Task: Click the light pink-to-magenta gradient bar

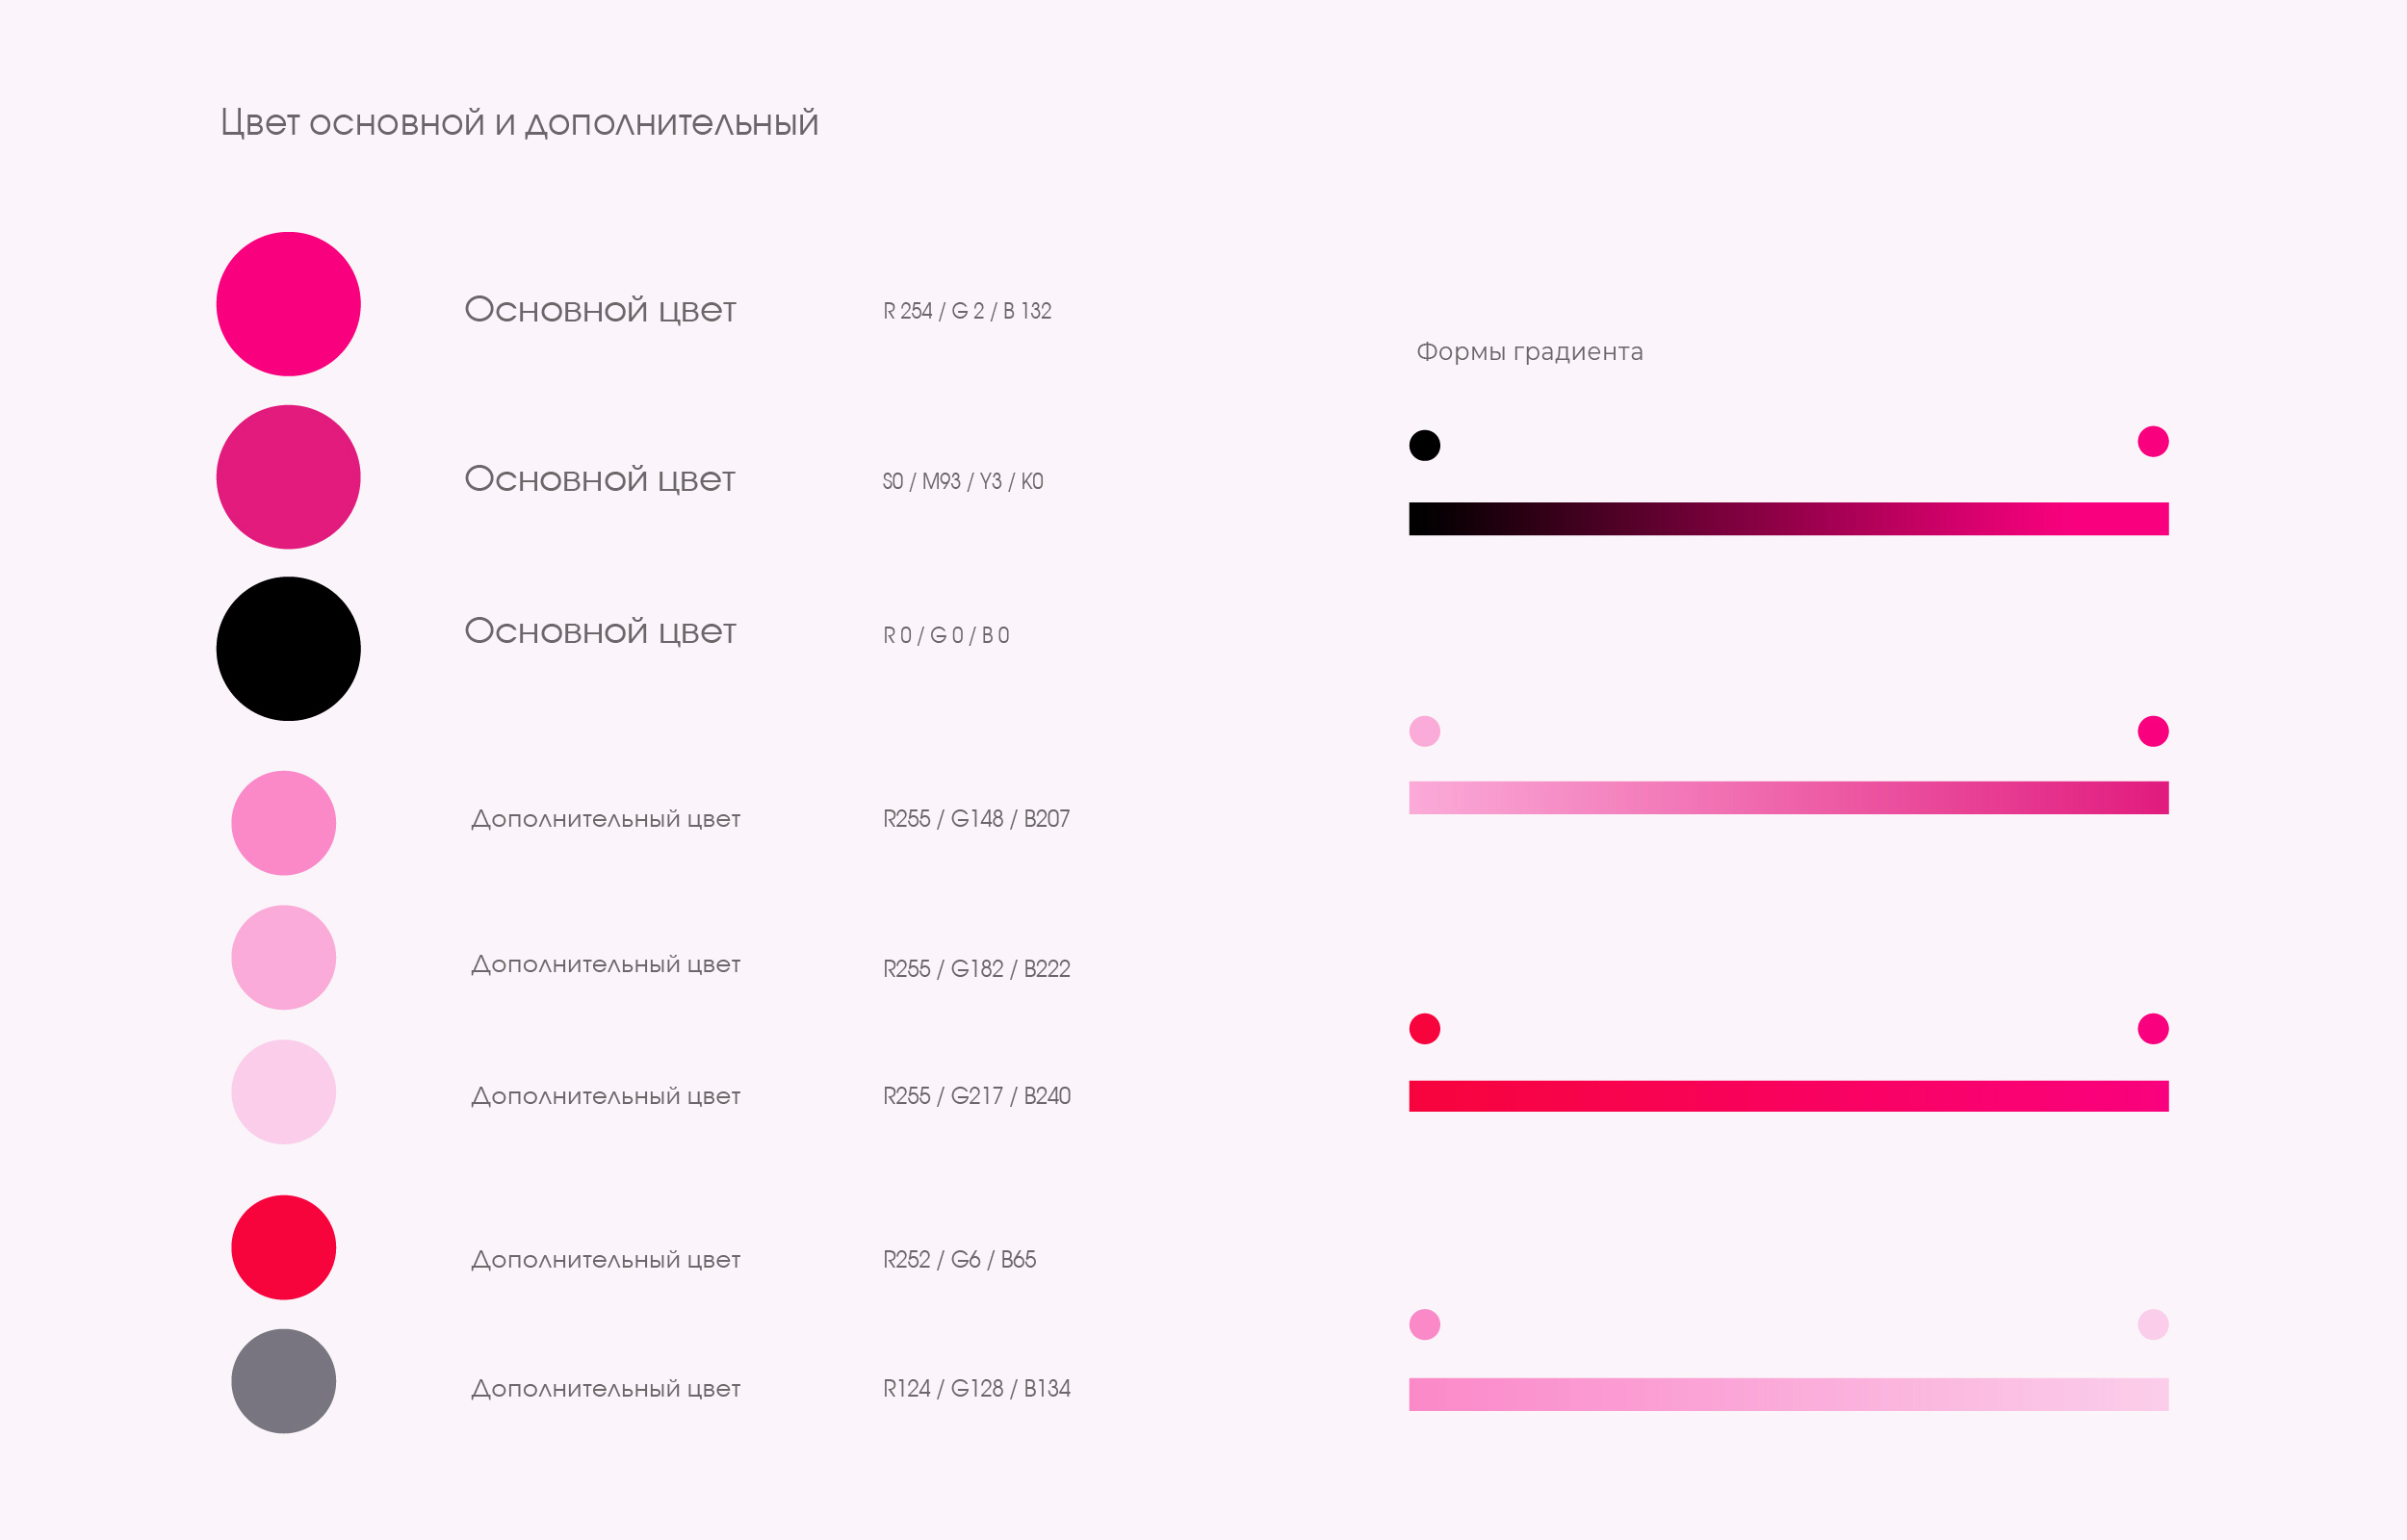Action: pyautogui.click(x=1788, y=798)
